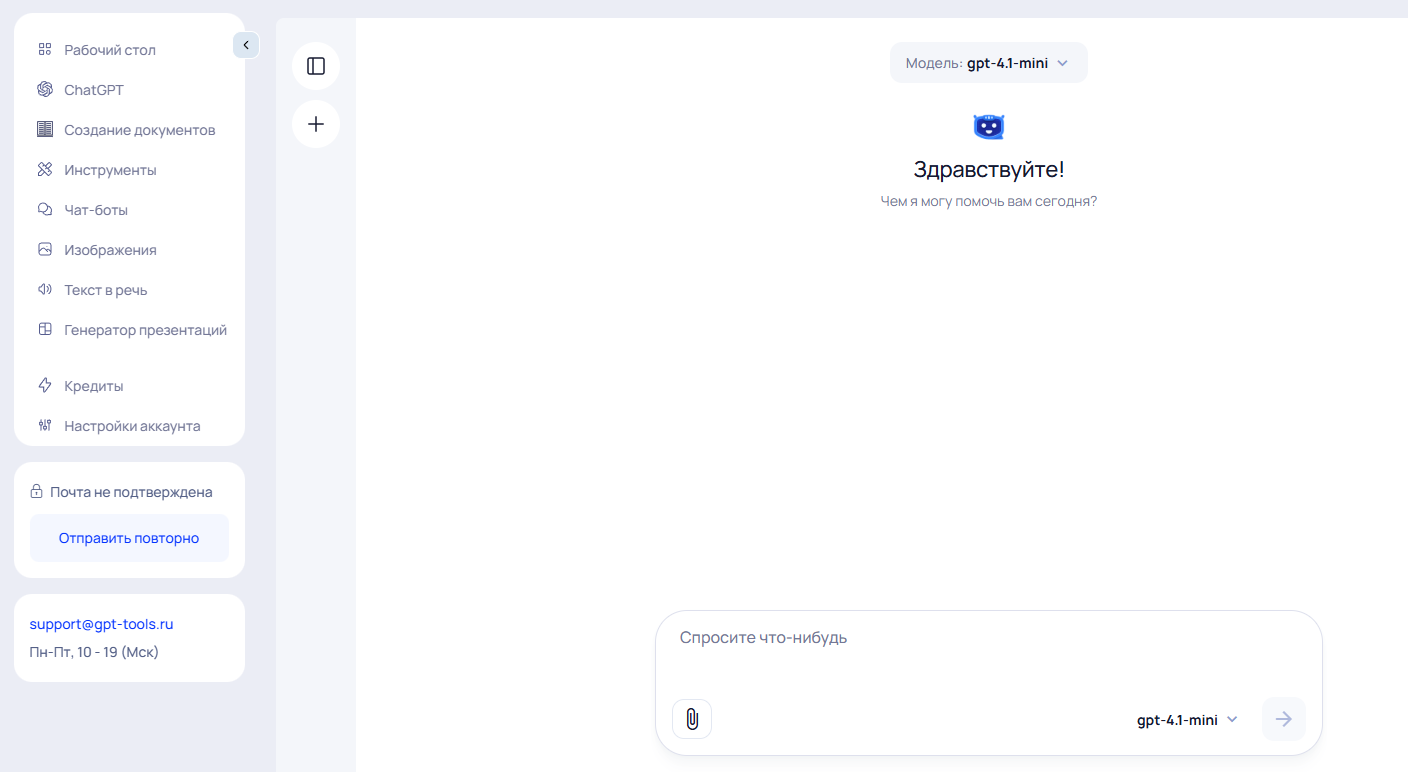Click the support@gpt-tools.ru email link
Image resolution: width=1408 pixels, height=772 pixels.
pyautogui.click(x=101, y=624)
